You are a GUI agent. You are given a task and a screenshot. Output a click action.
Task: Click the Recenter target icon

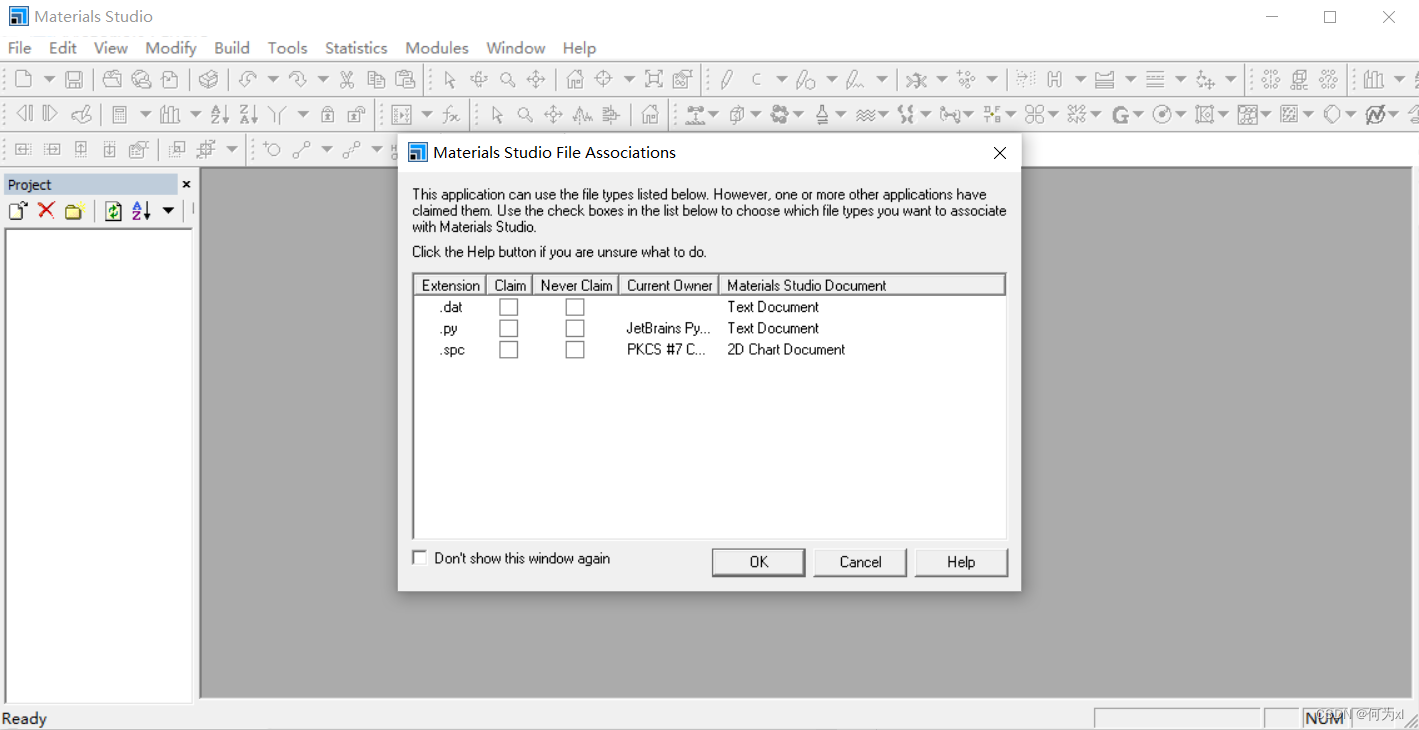click(603, 79)
